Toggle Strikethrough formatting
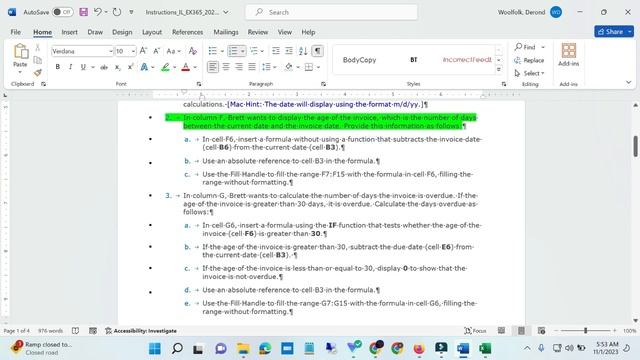 [104, 67]
